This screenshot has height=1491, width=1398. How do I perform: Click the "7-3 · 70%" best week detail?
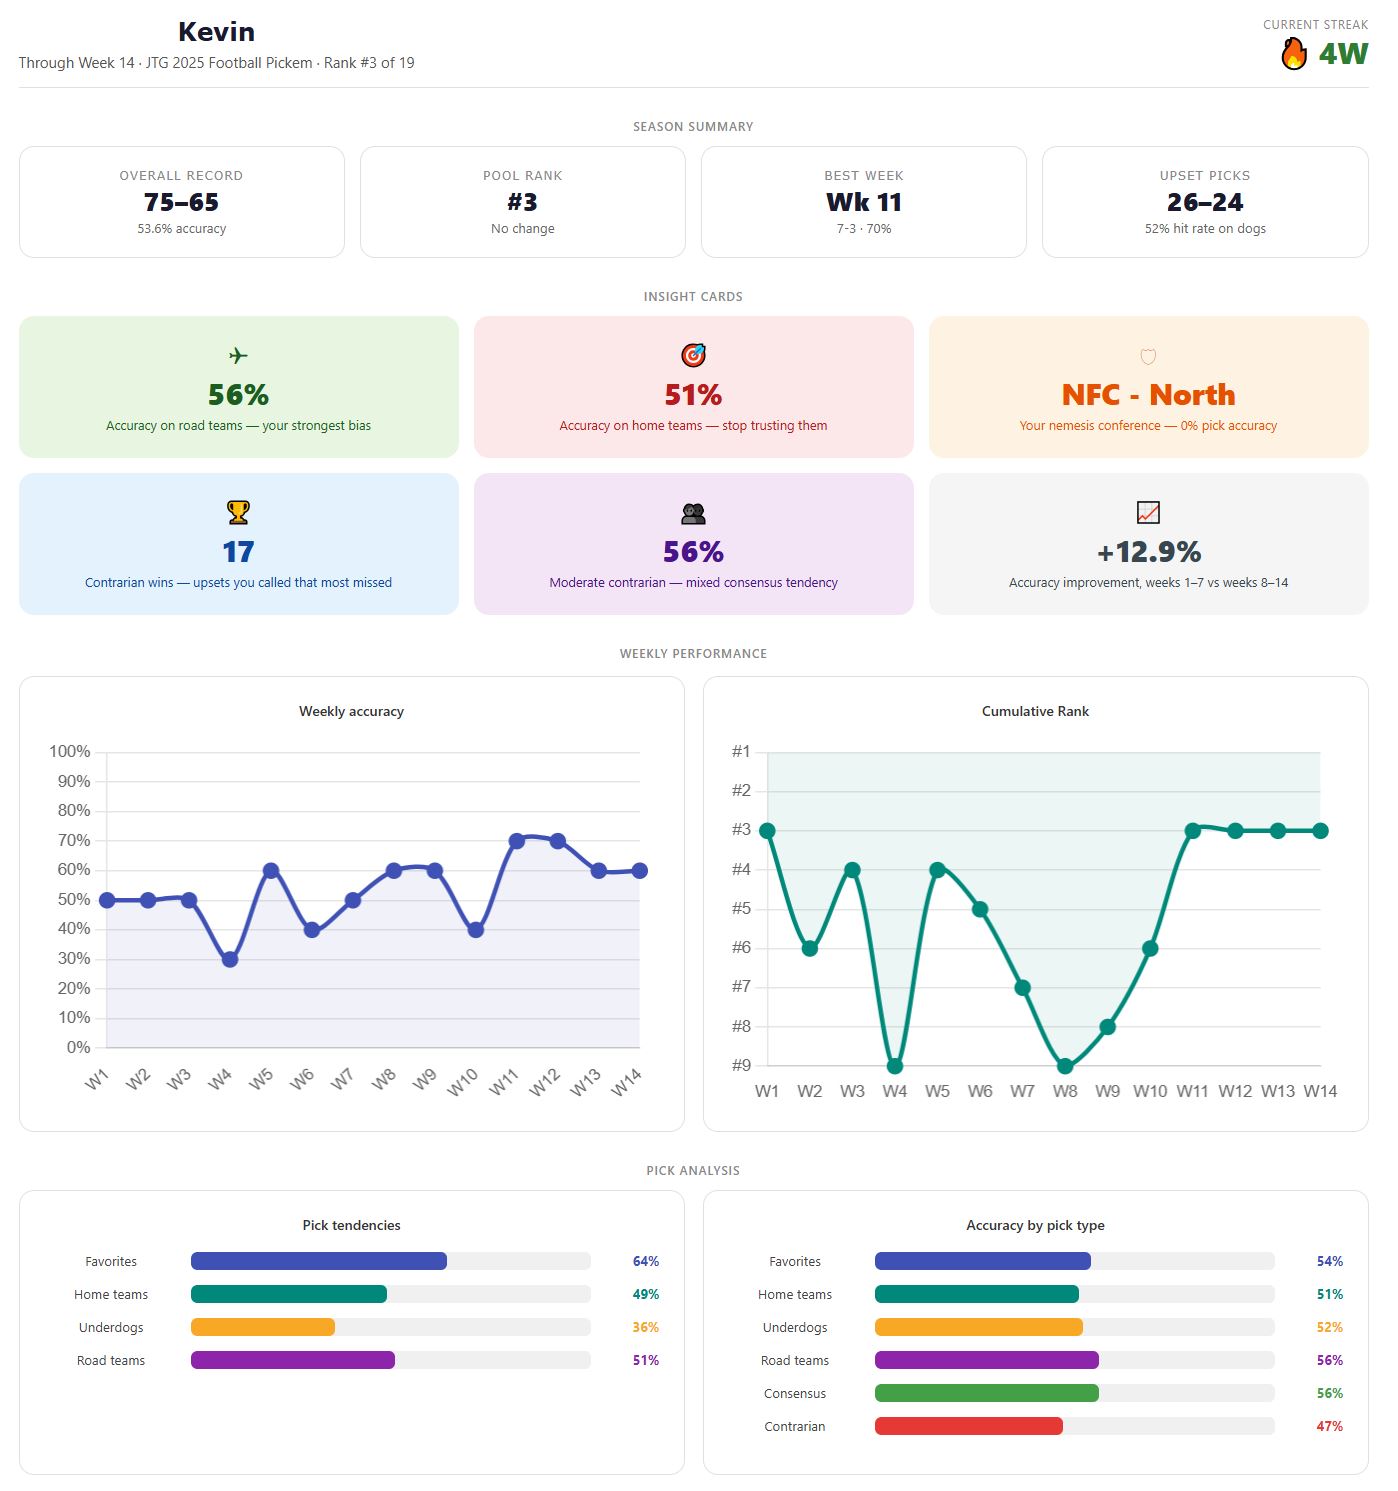click(864, 229)
